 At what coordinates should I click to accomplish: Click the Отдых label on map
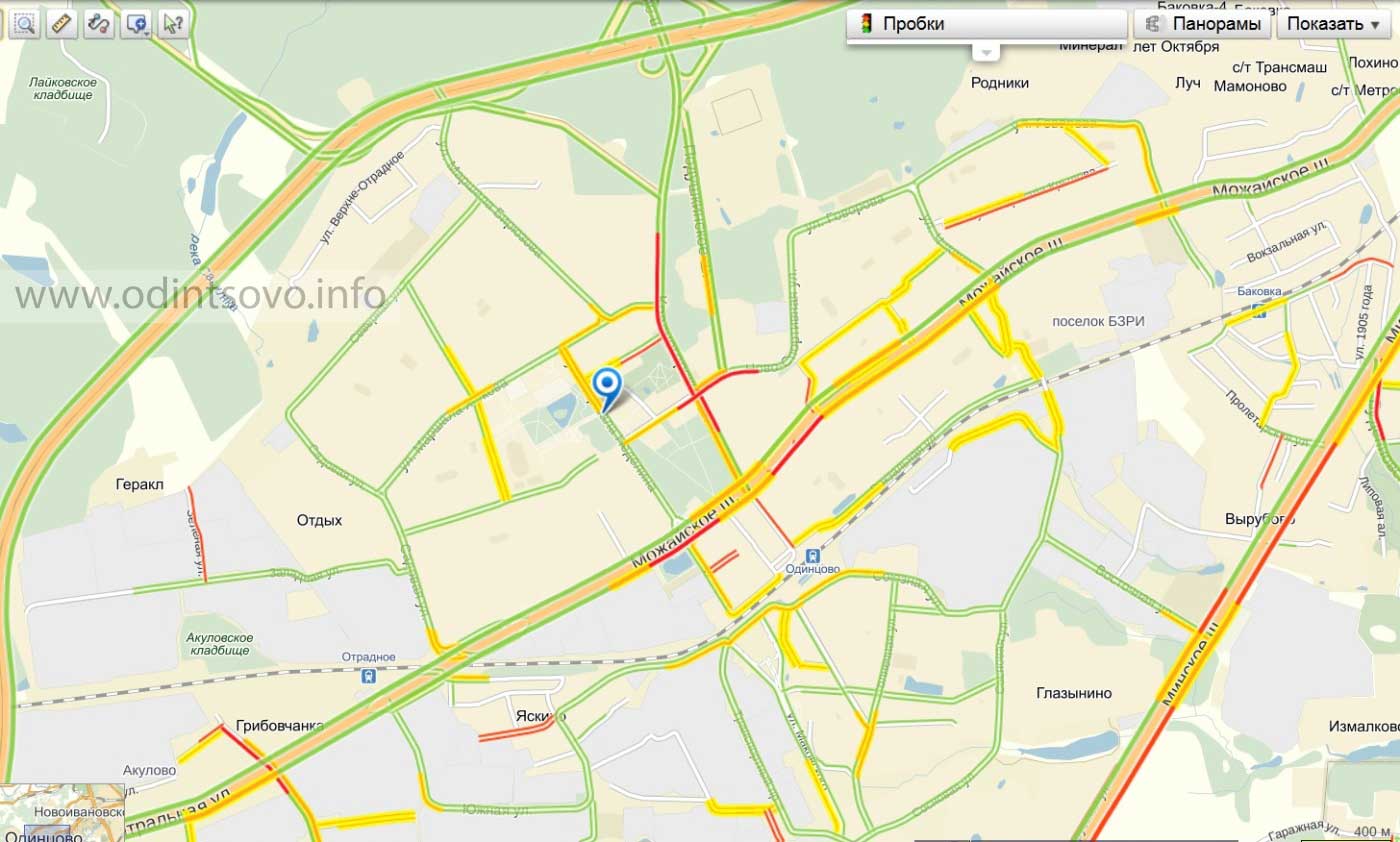[320, 520]
